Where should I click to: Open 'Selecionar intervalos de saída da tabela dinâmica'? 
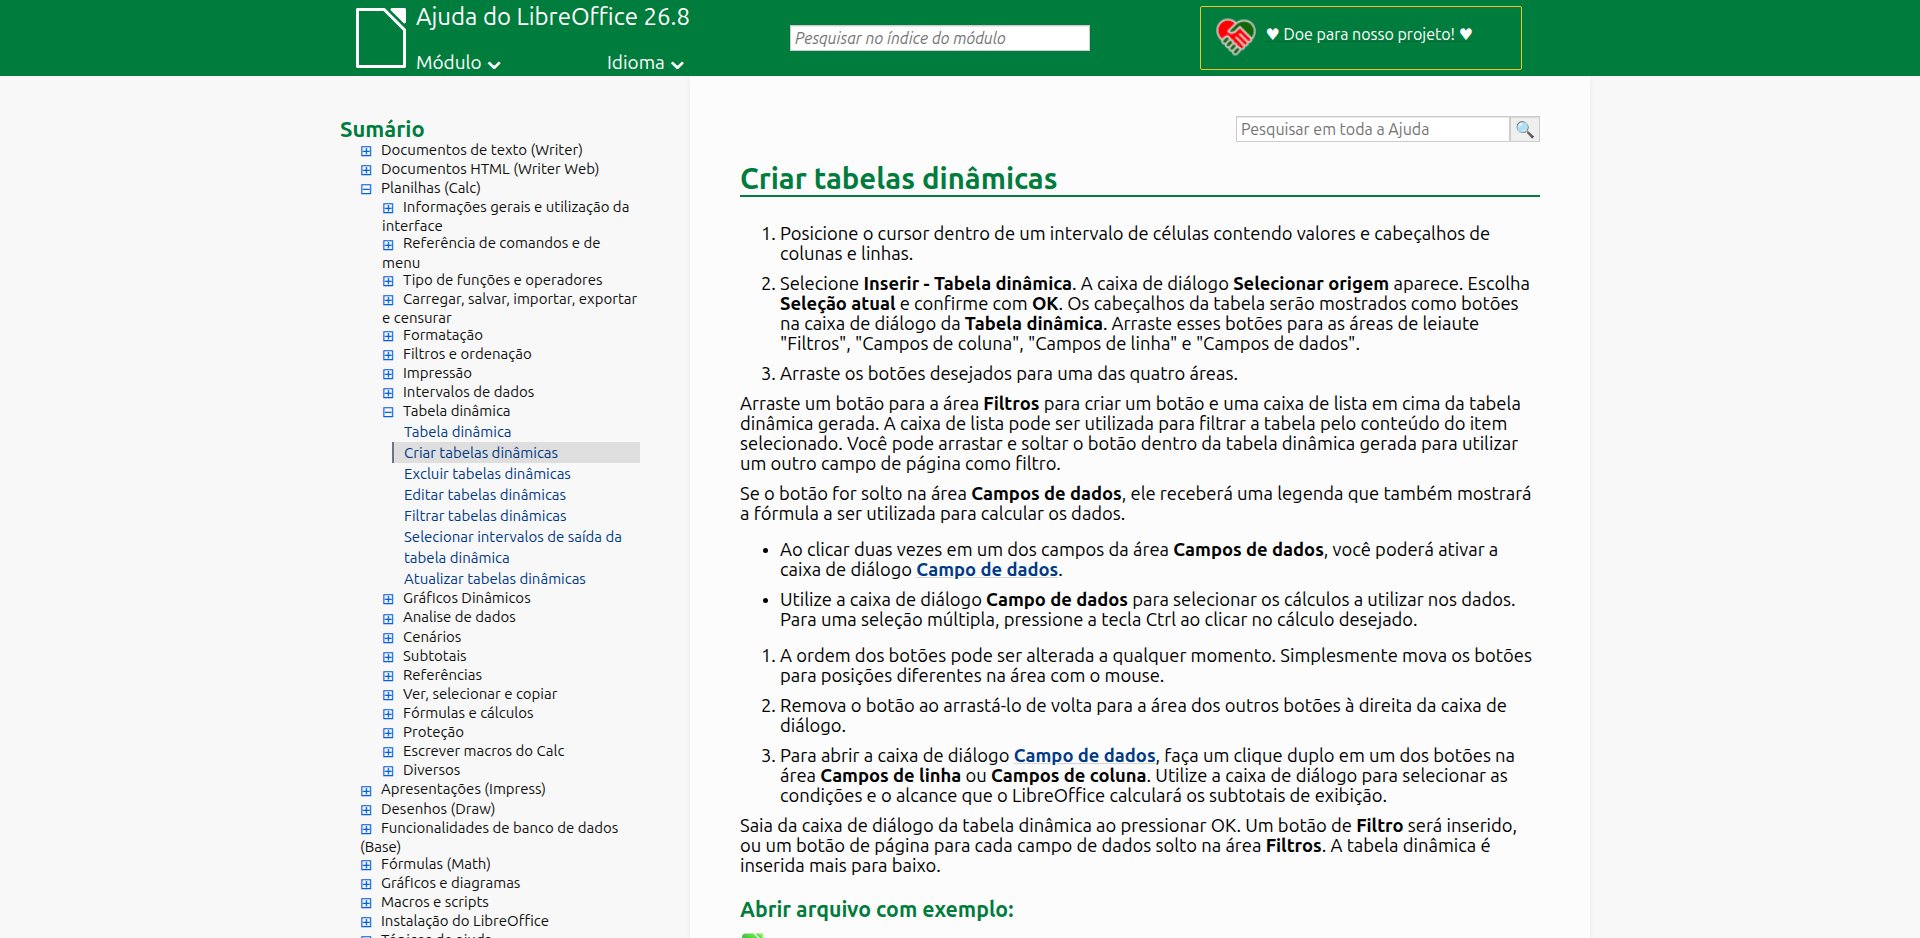pyautogui.click(x=512, y=547)
